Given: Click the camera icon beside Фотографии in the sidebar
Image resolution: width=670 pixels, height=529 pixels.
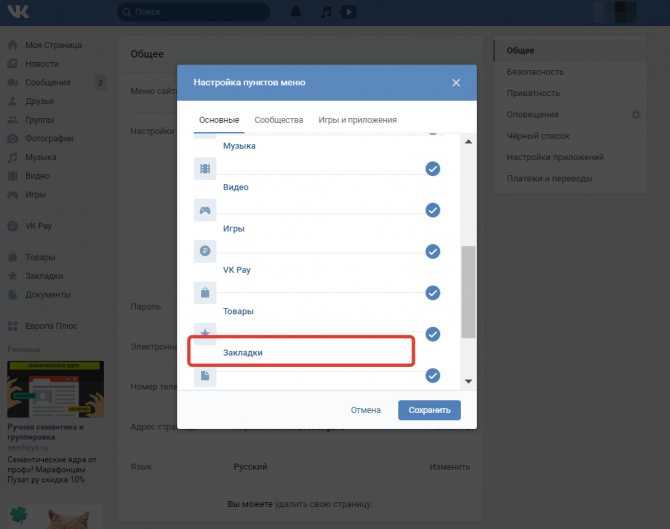Looking at the screenshot, I should coord(13,138).
